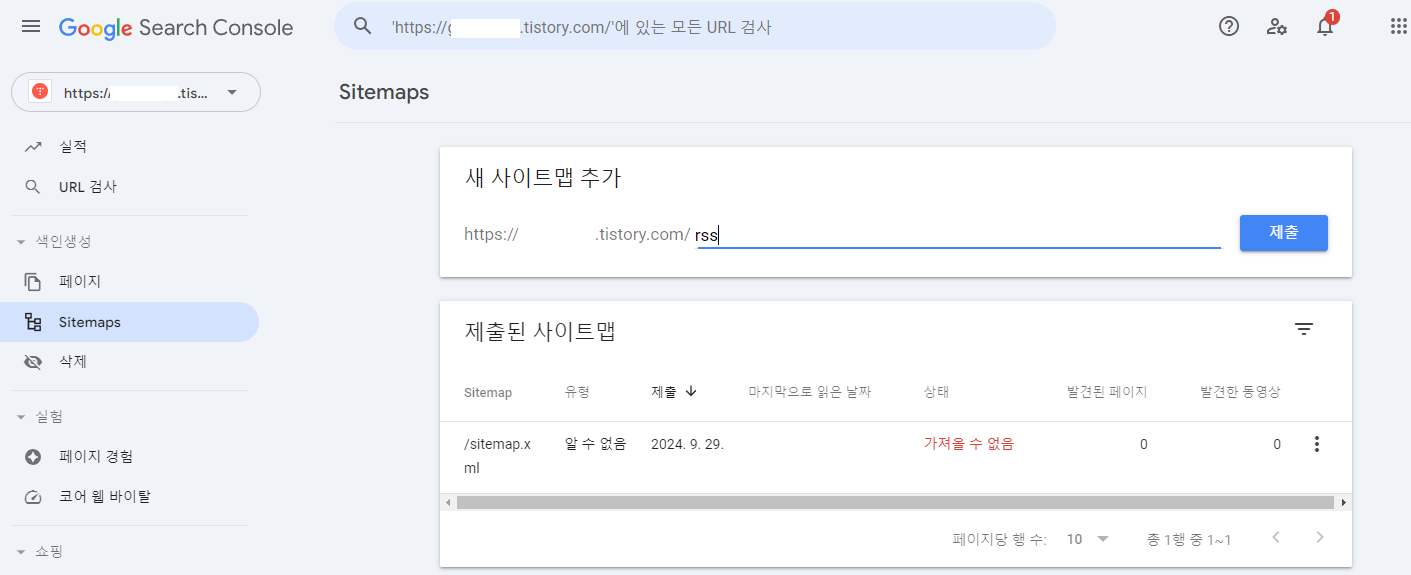
Task: Open 삭제 in the sidebar
Action: pyautogui.click(x=130, y=362)
